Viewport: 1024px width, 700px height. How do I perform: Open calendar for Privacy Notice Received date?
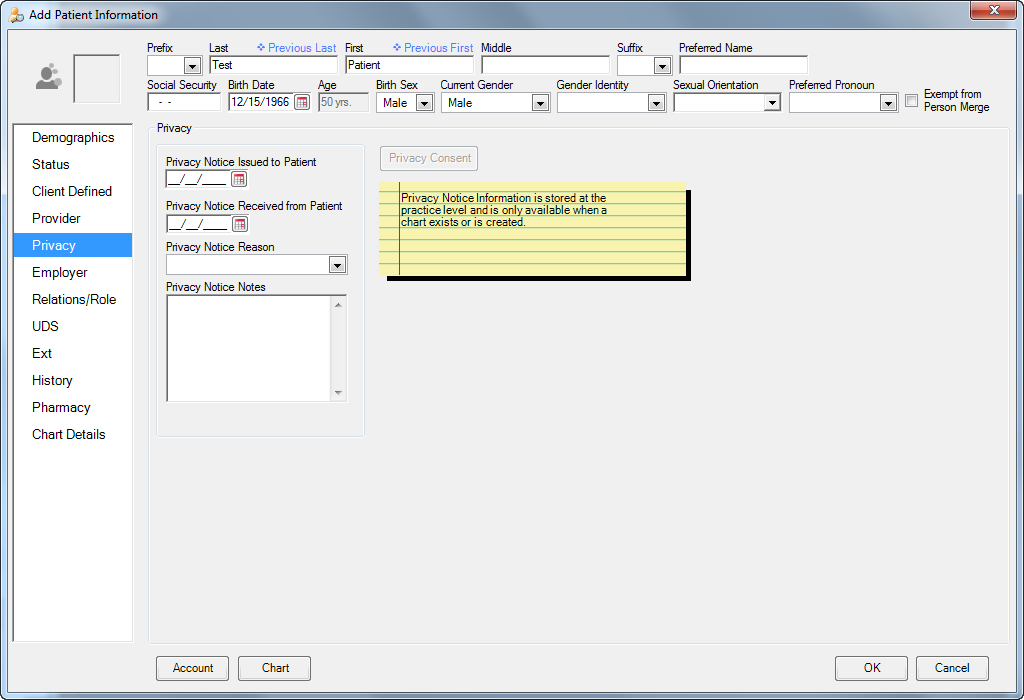pyautogui.click(x=240, y=224)
